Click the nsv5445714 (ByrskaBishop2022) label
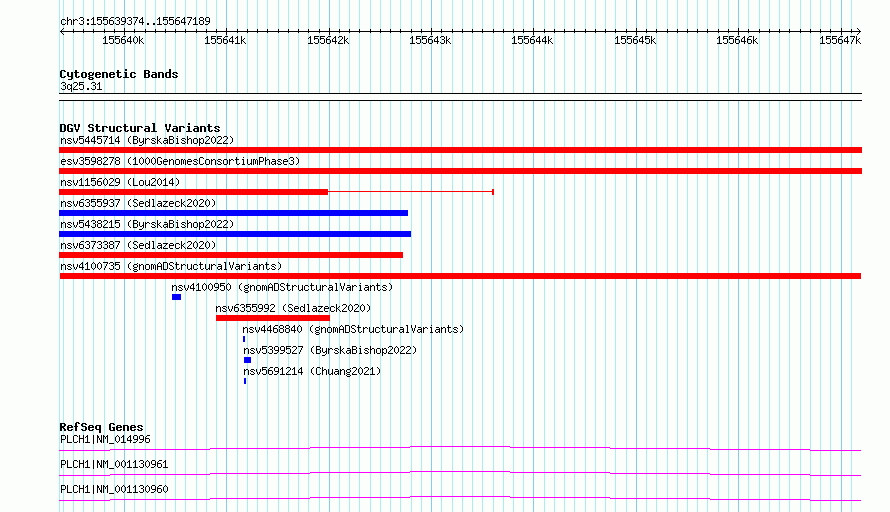The image size is (890, 512). click(x=147, y=140)
